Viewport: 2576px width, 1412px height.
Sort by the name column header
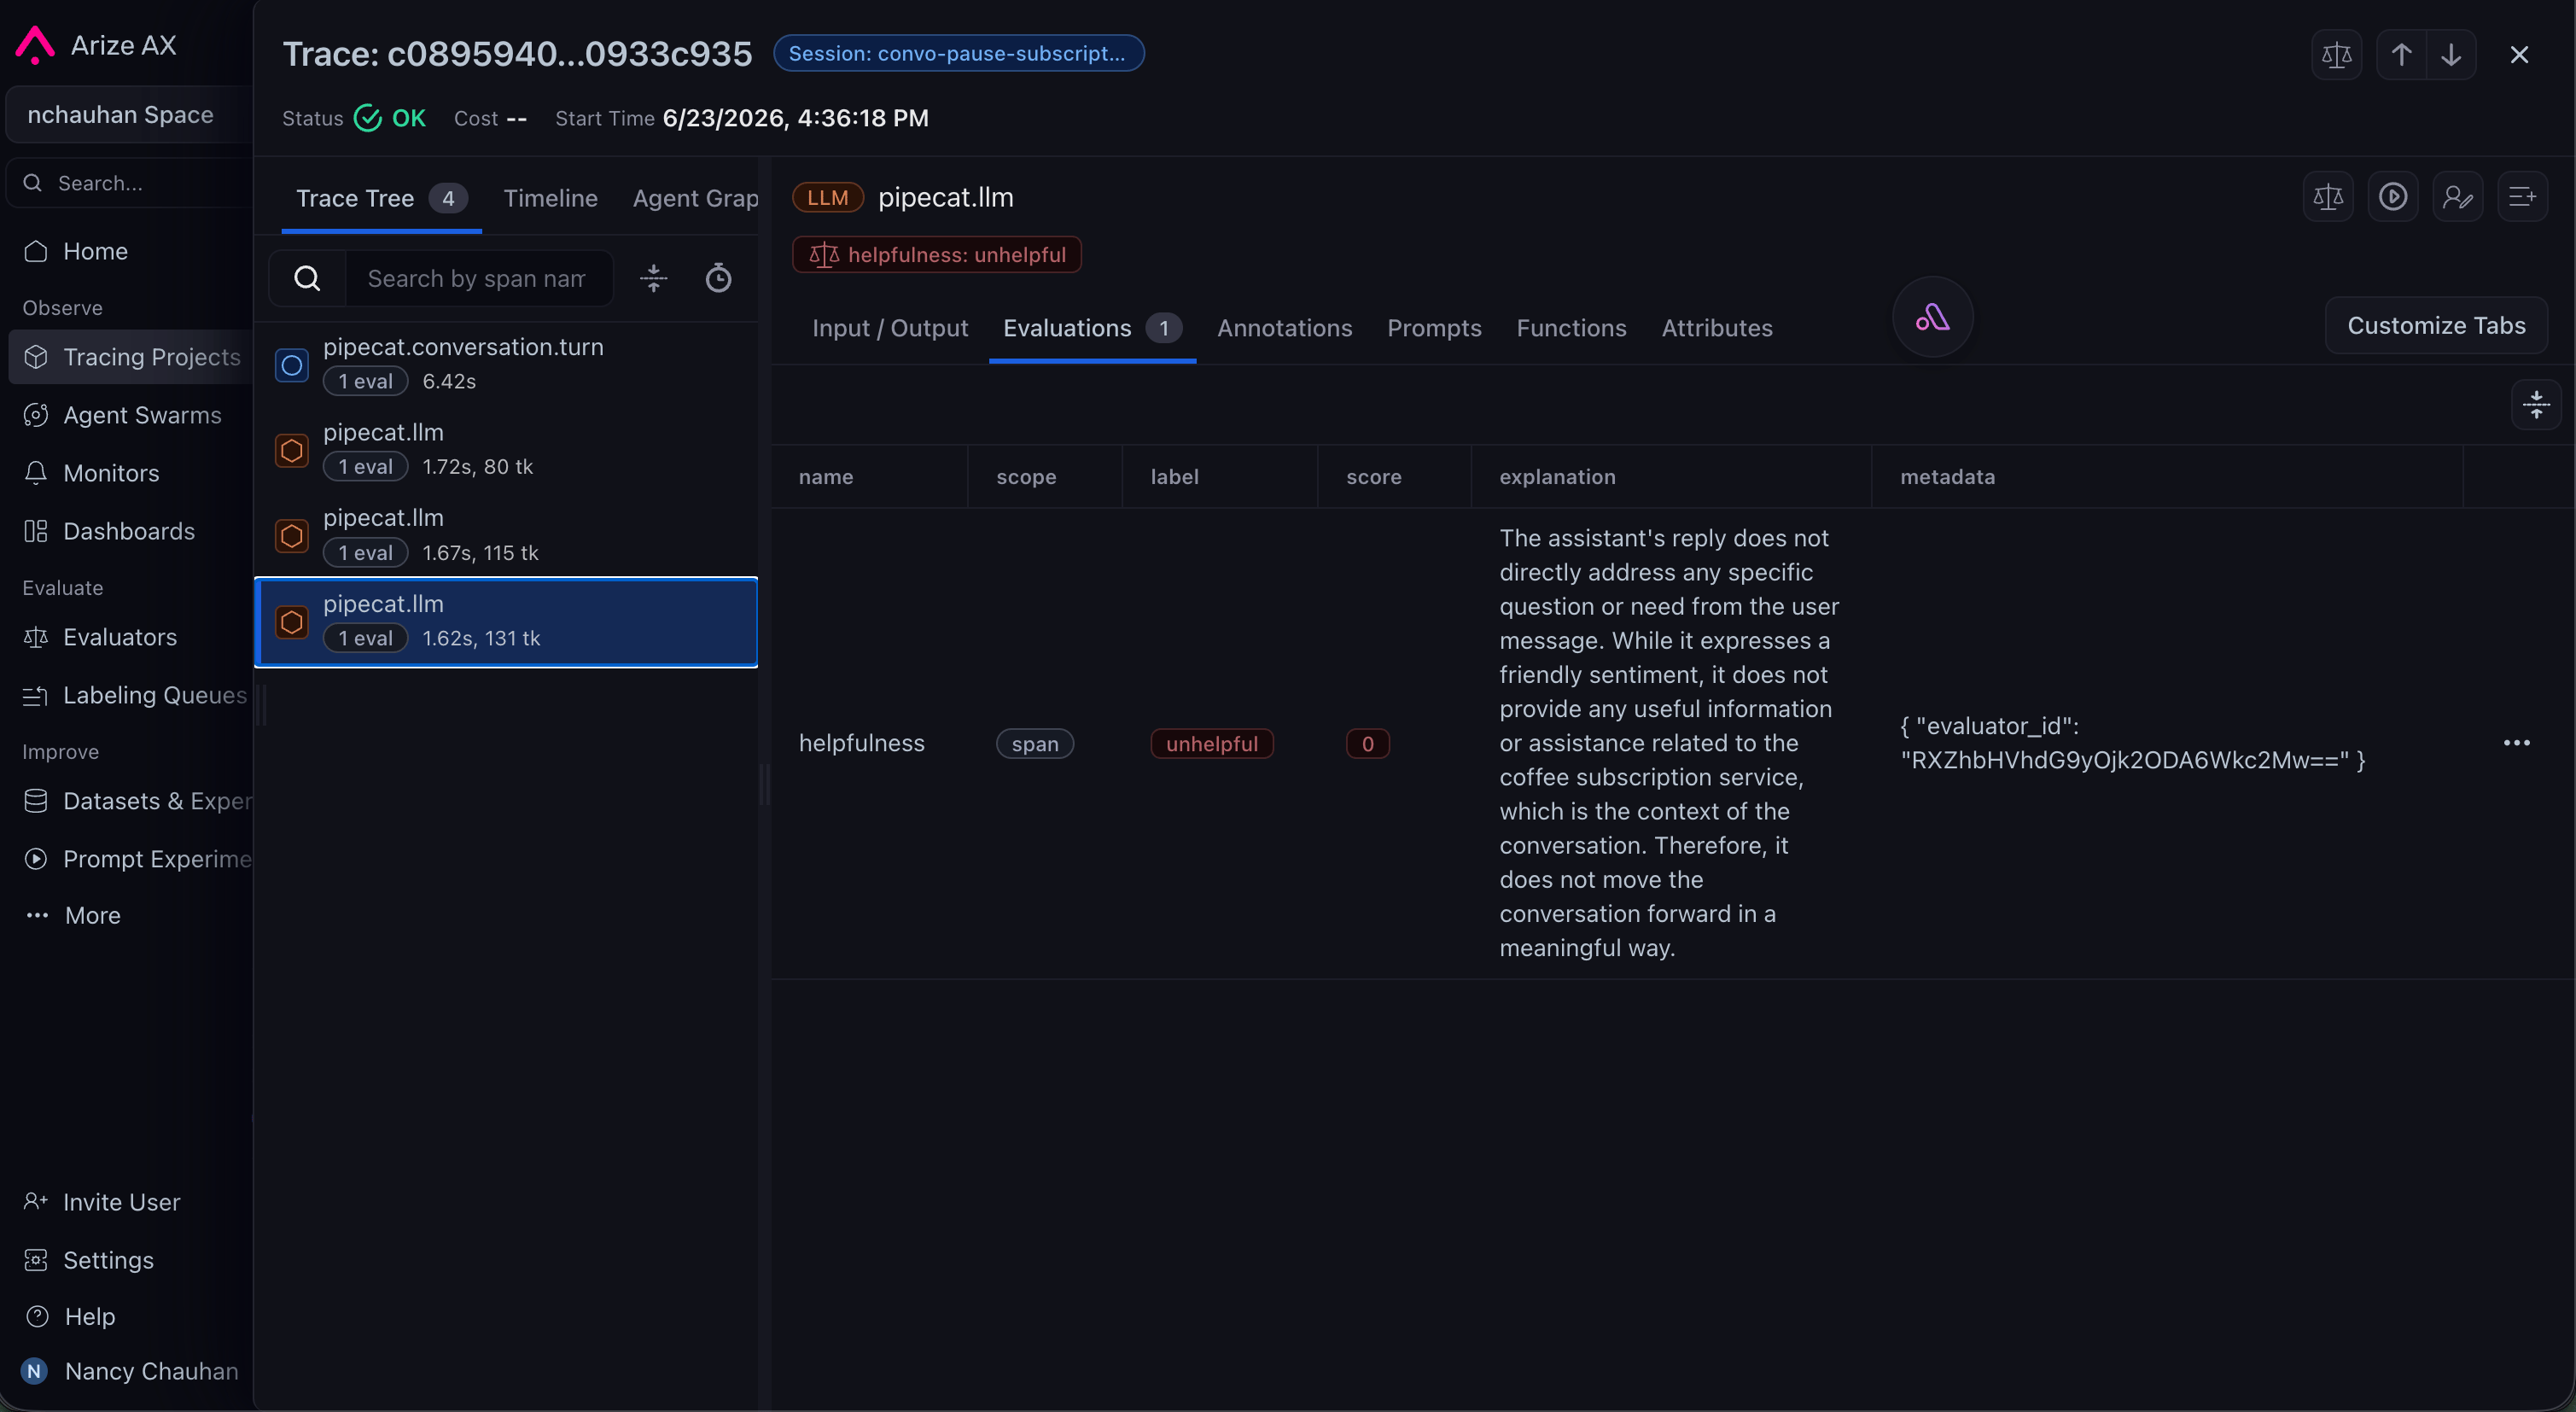(x=826, y=477)
